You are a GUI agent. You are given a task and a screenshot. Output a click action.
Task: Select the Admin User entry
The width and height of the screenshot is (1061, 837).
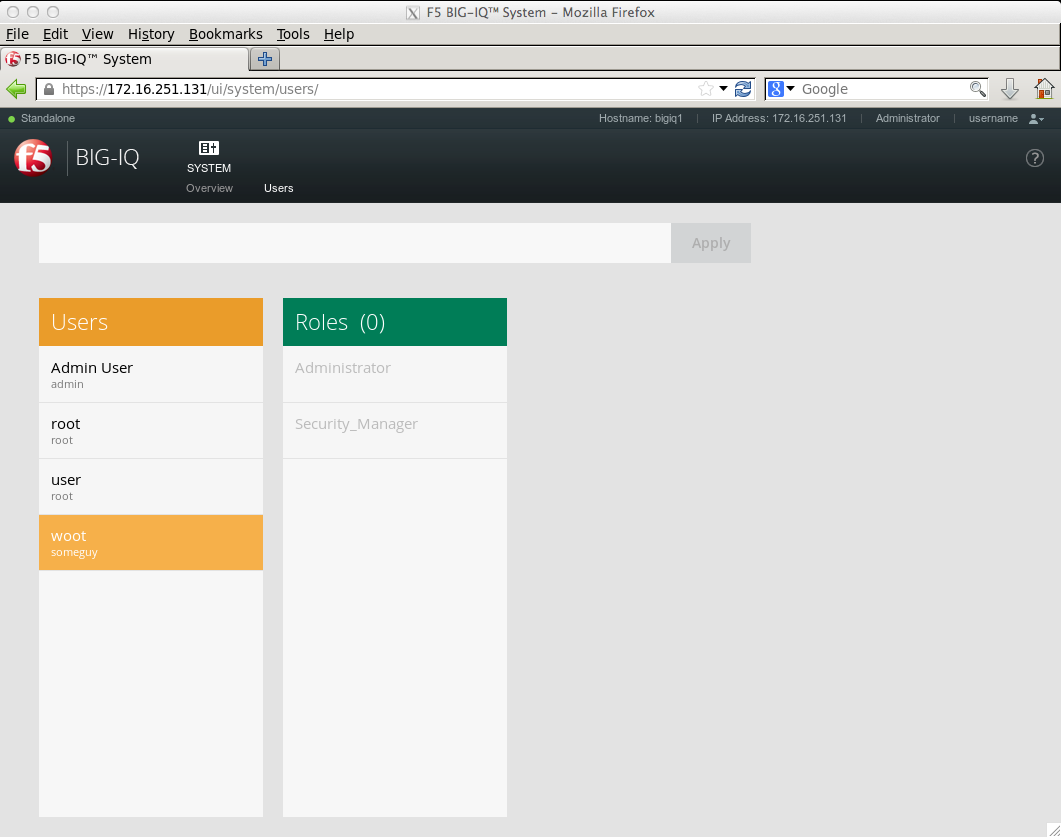pos(151,374)
